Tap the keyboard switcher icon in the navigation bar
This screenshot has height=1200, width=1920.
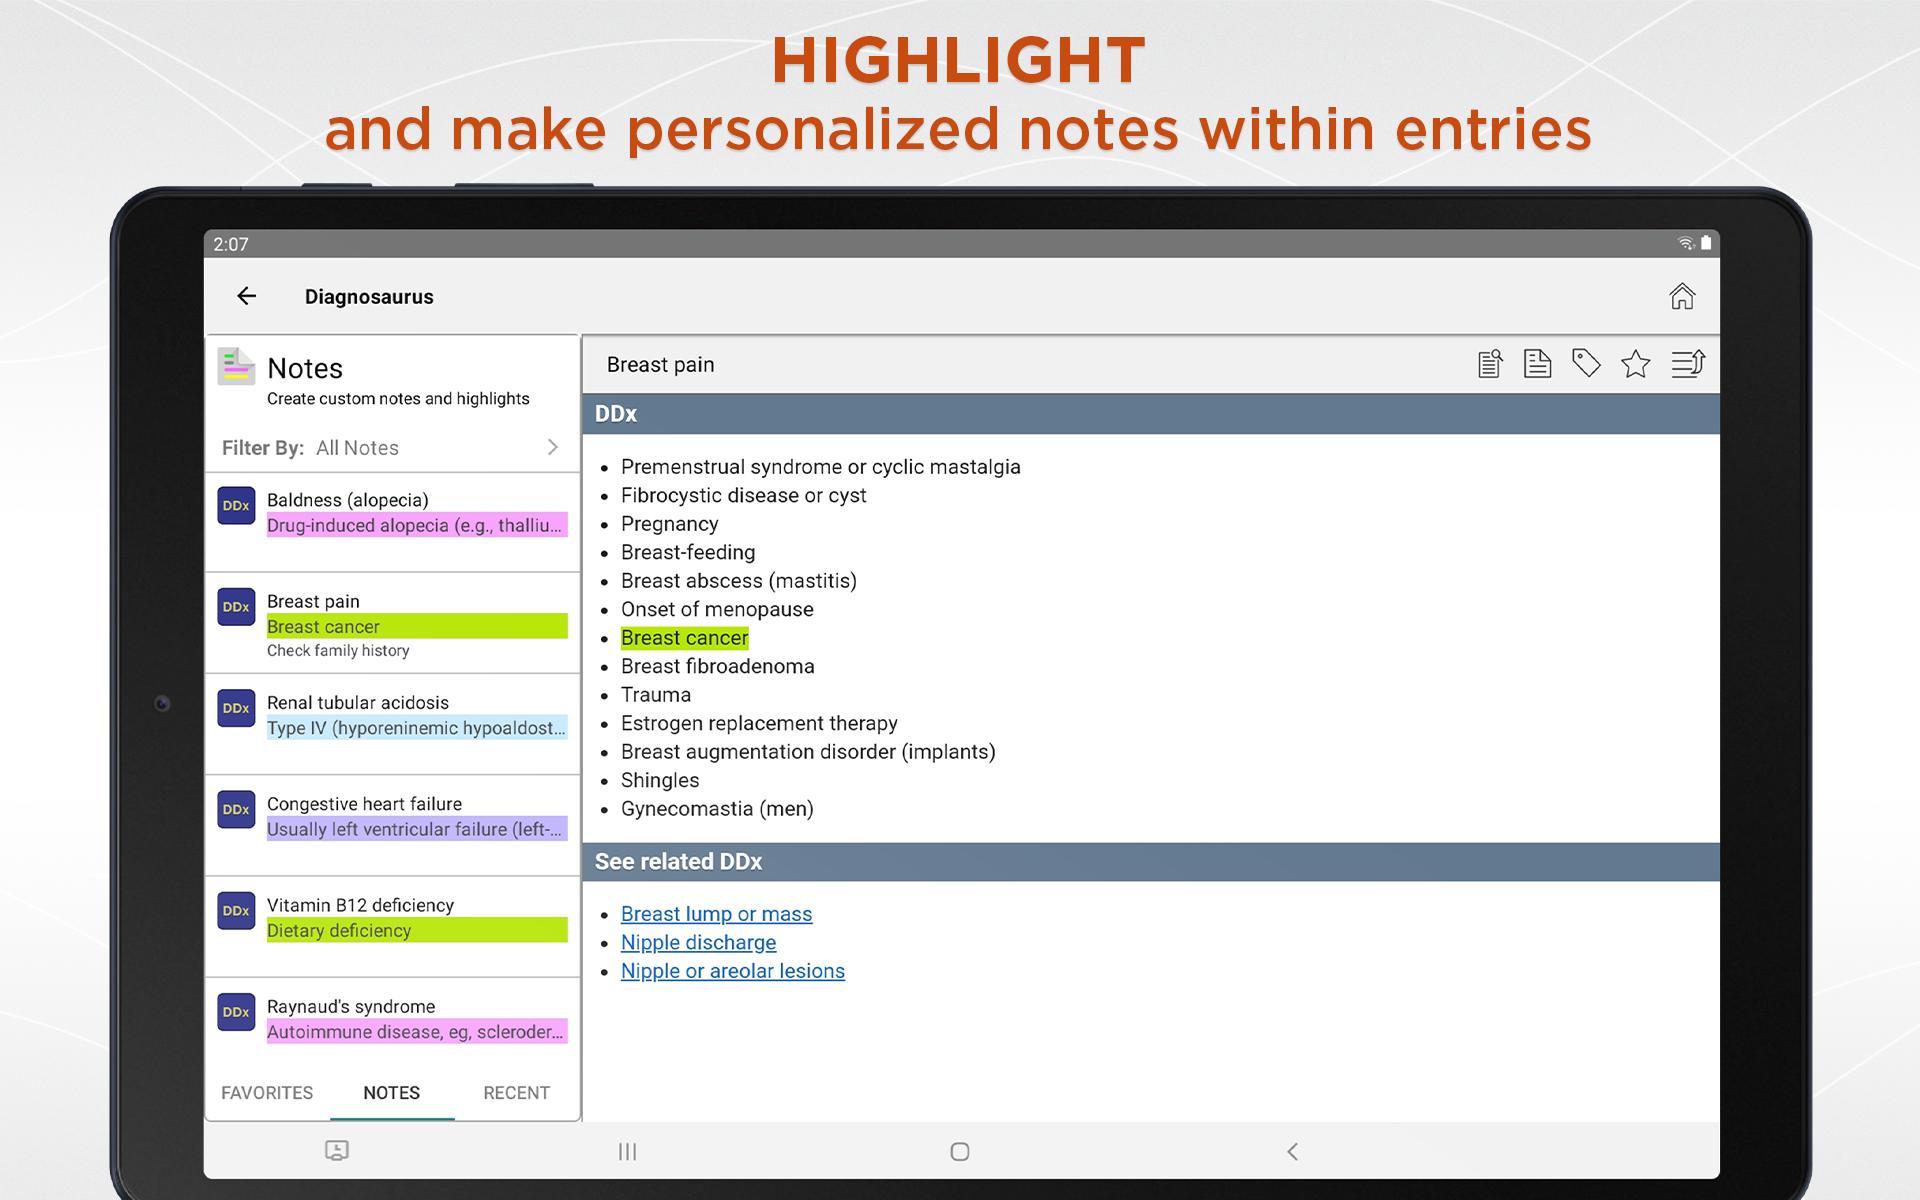337,1151
